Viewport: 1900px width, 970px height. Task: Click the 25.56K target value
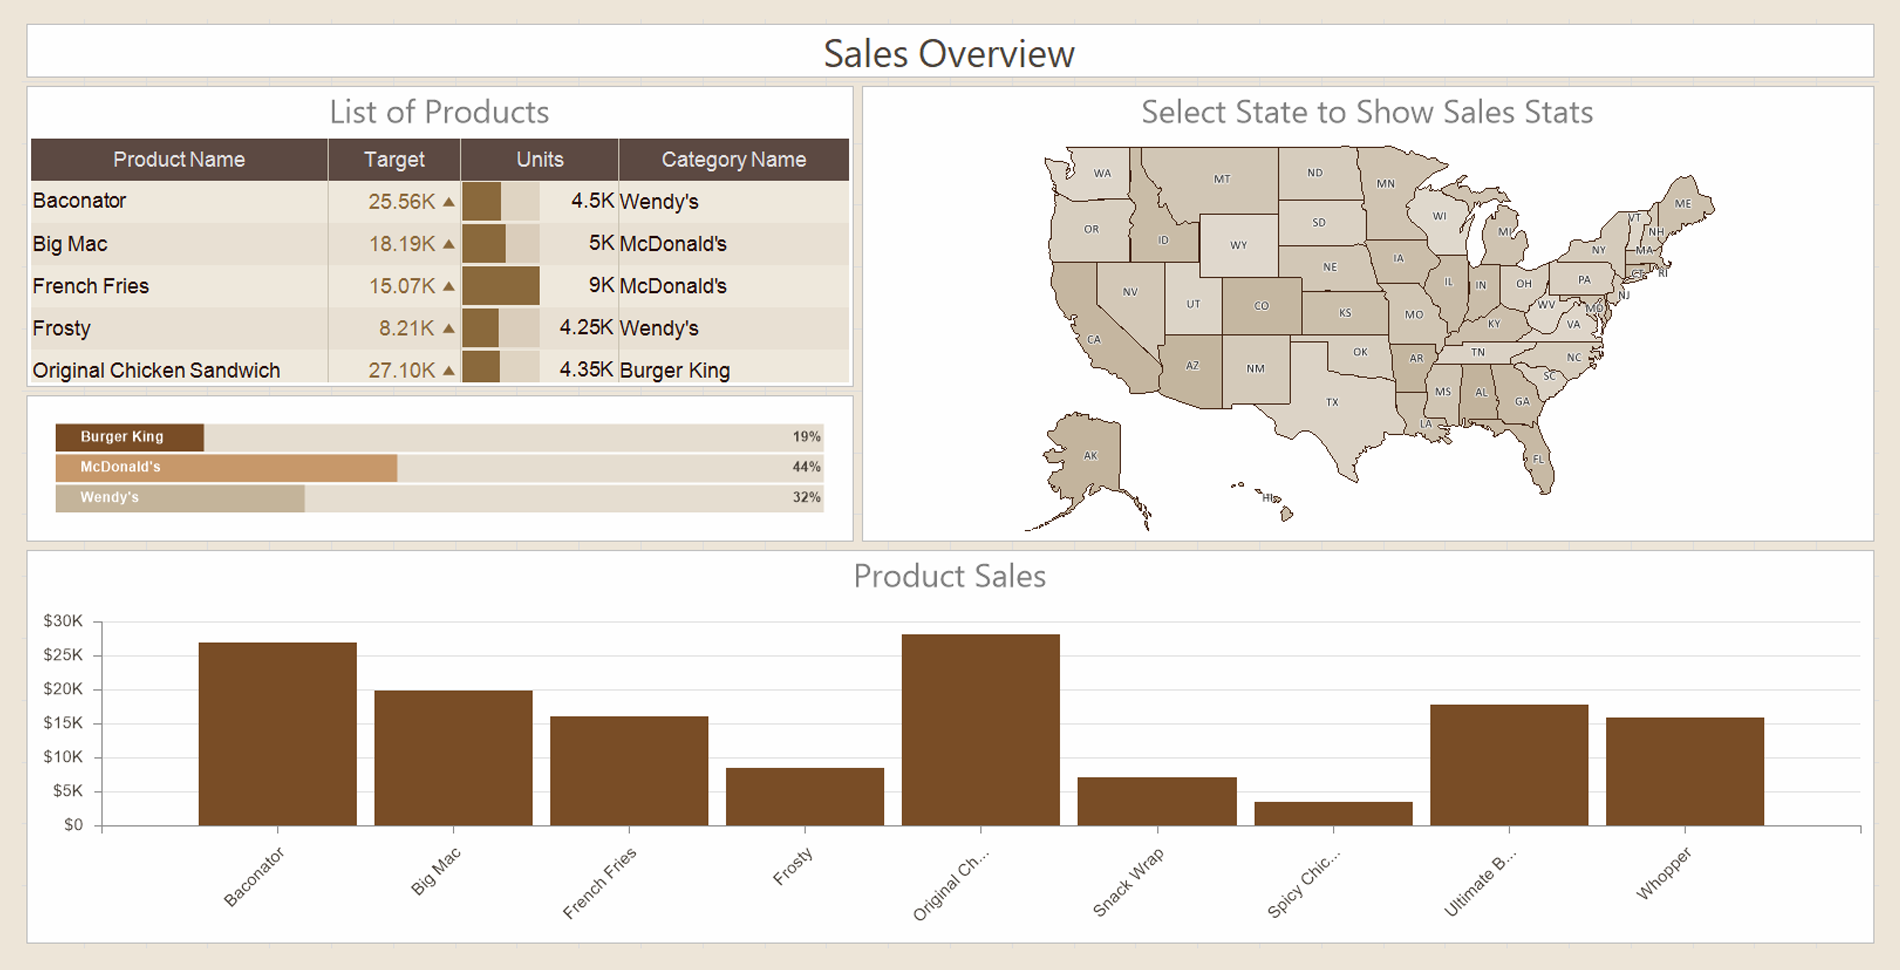click(x=401, y=202)
